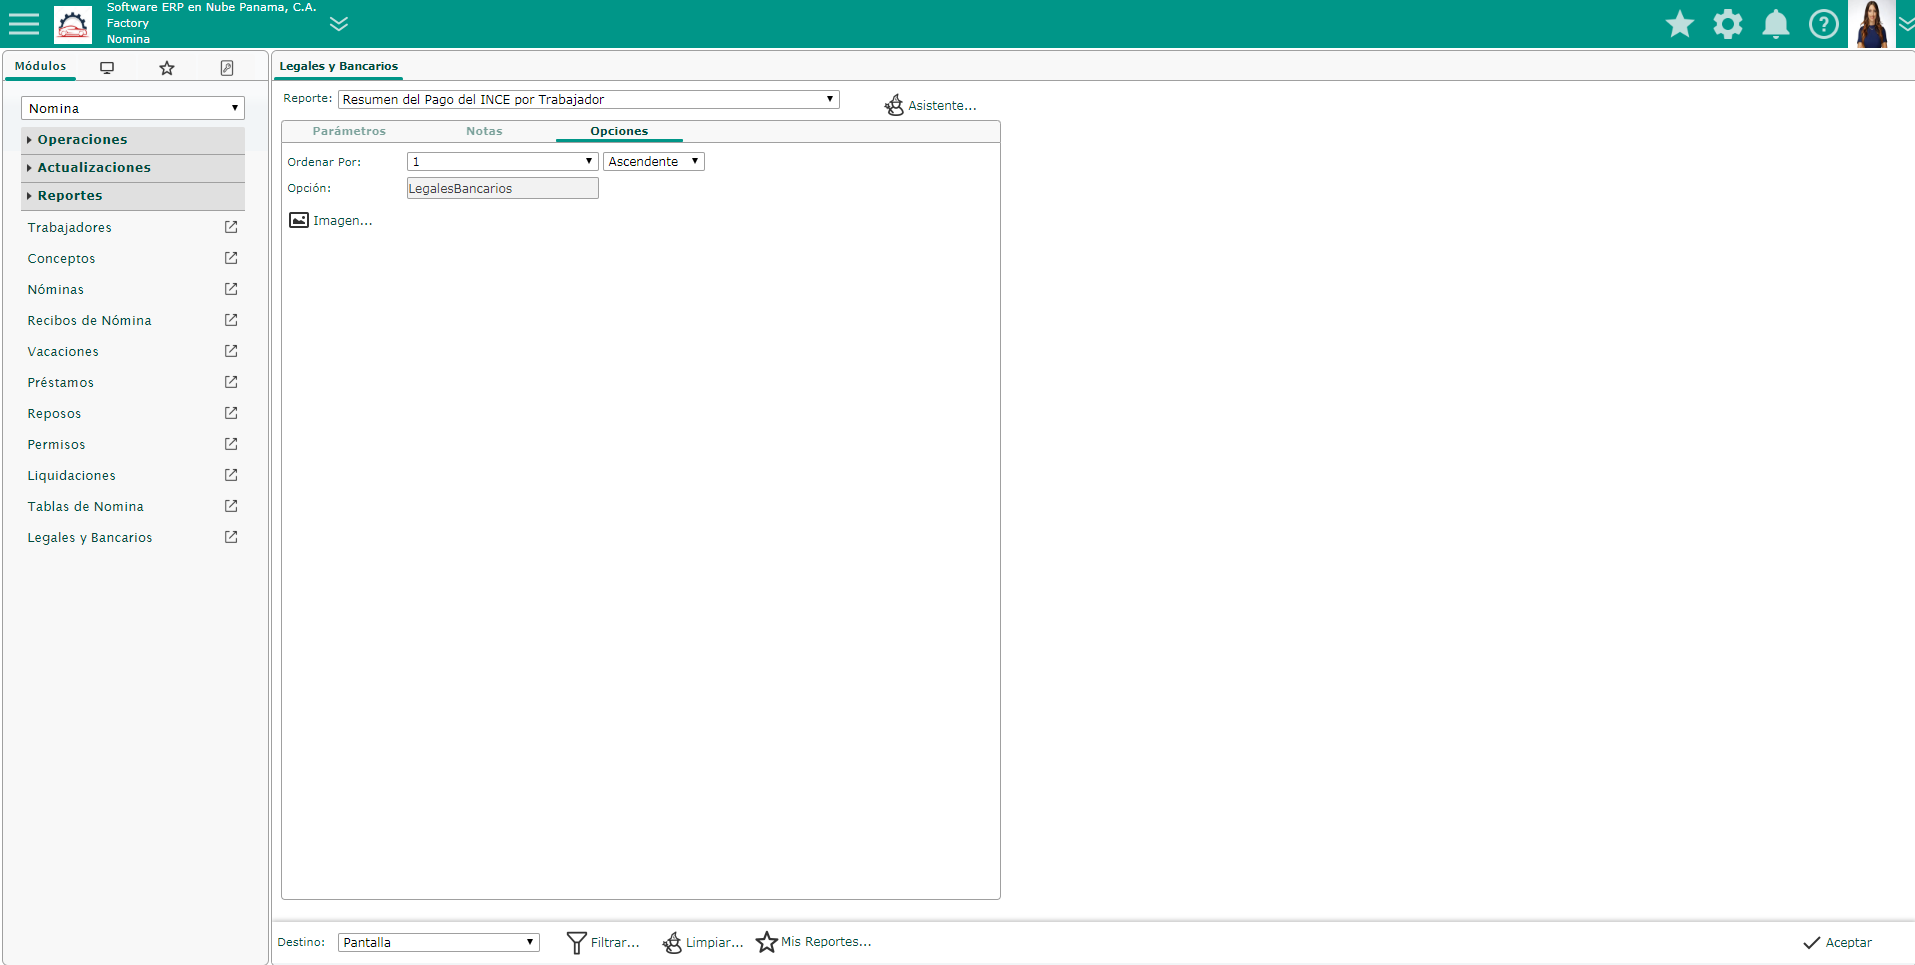
Task: Open the Ordenar Por column dropdown
Action: tap(503, 161)
